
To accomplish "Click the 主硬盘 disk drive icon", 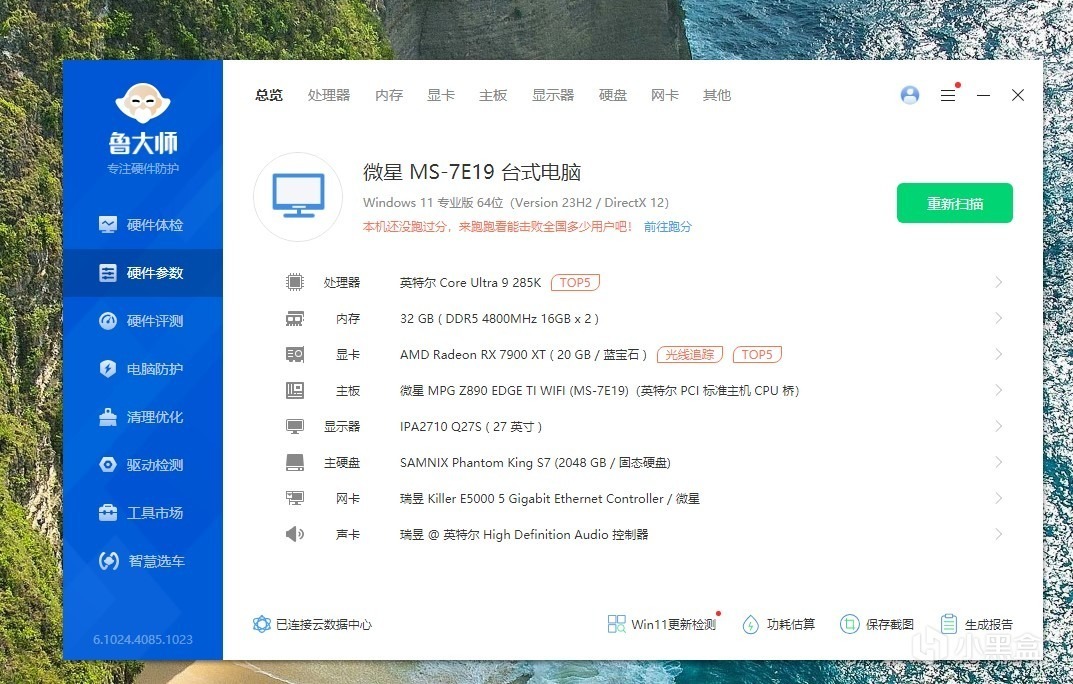I will pos(294,462).
